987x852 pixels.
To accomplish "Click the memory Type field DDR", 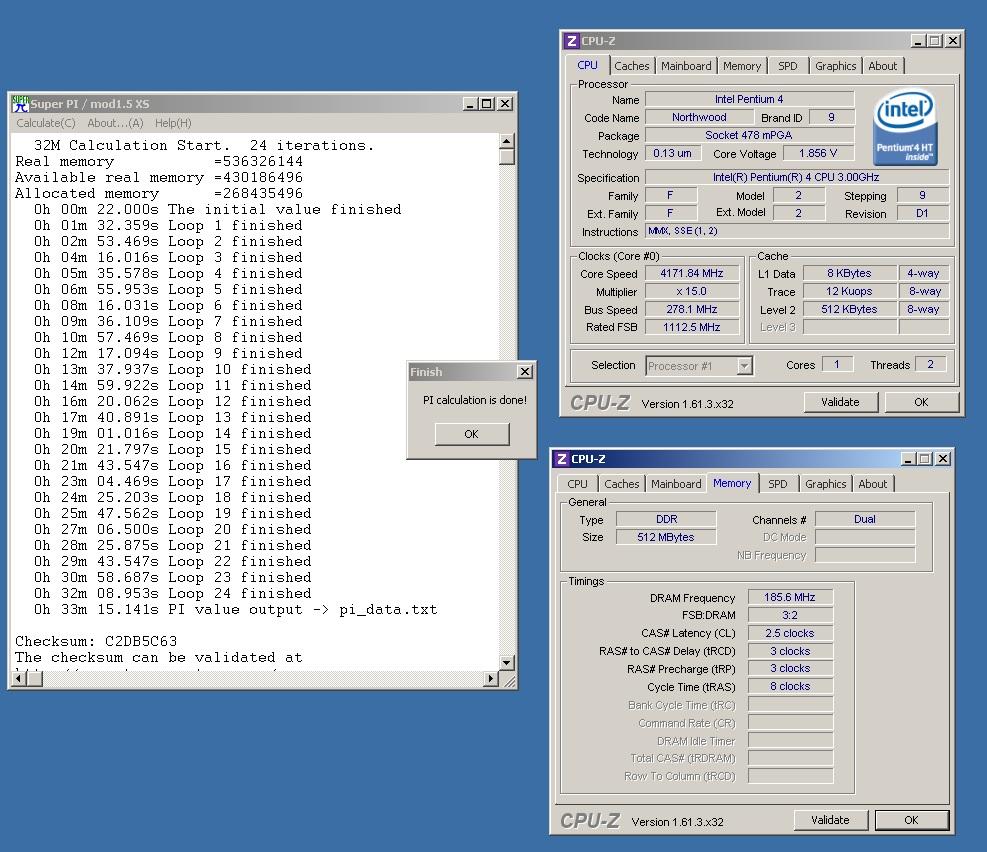I will [x=666, y=519].
